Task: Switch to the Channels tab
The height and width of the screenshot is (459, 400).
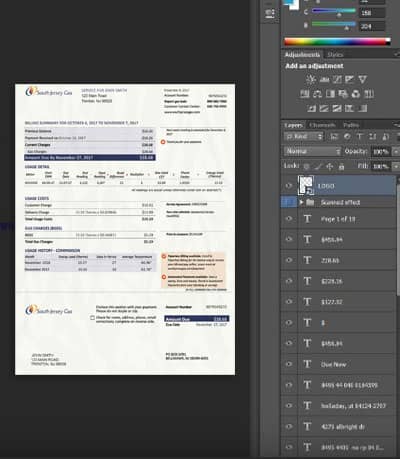Action: [322, 125]
